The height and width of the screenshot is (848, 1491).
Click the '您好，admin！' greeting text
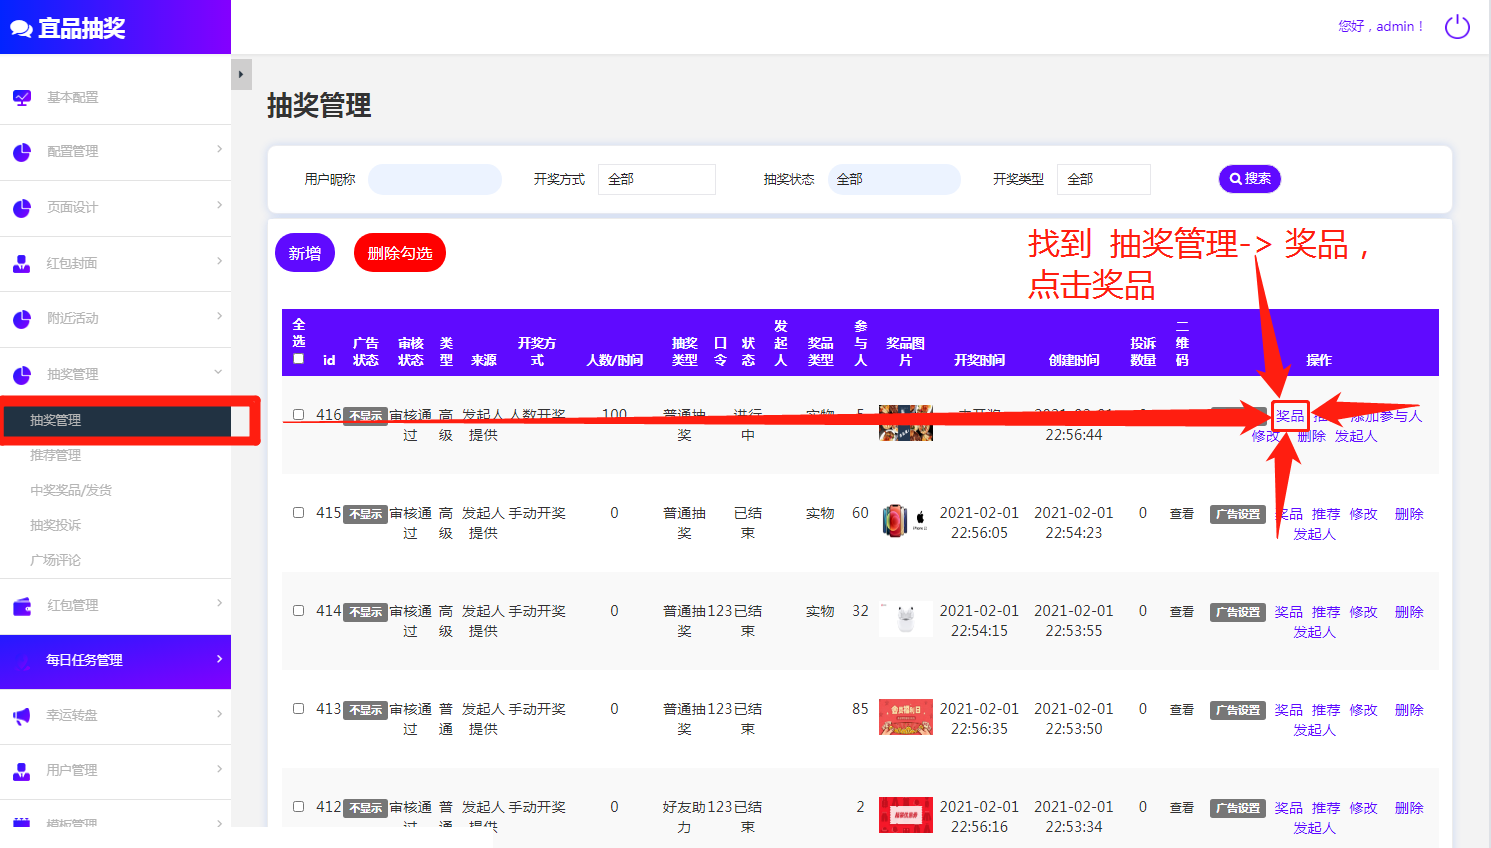pyautogui.click(x=1380, y=27)
